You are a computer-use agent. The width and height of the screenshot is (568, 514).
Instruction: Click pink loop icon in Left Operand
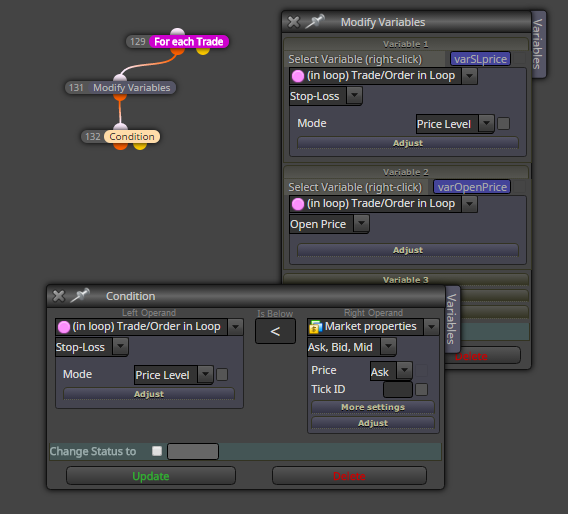pos(64,327)
